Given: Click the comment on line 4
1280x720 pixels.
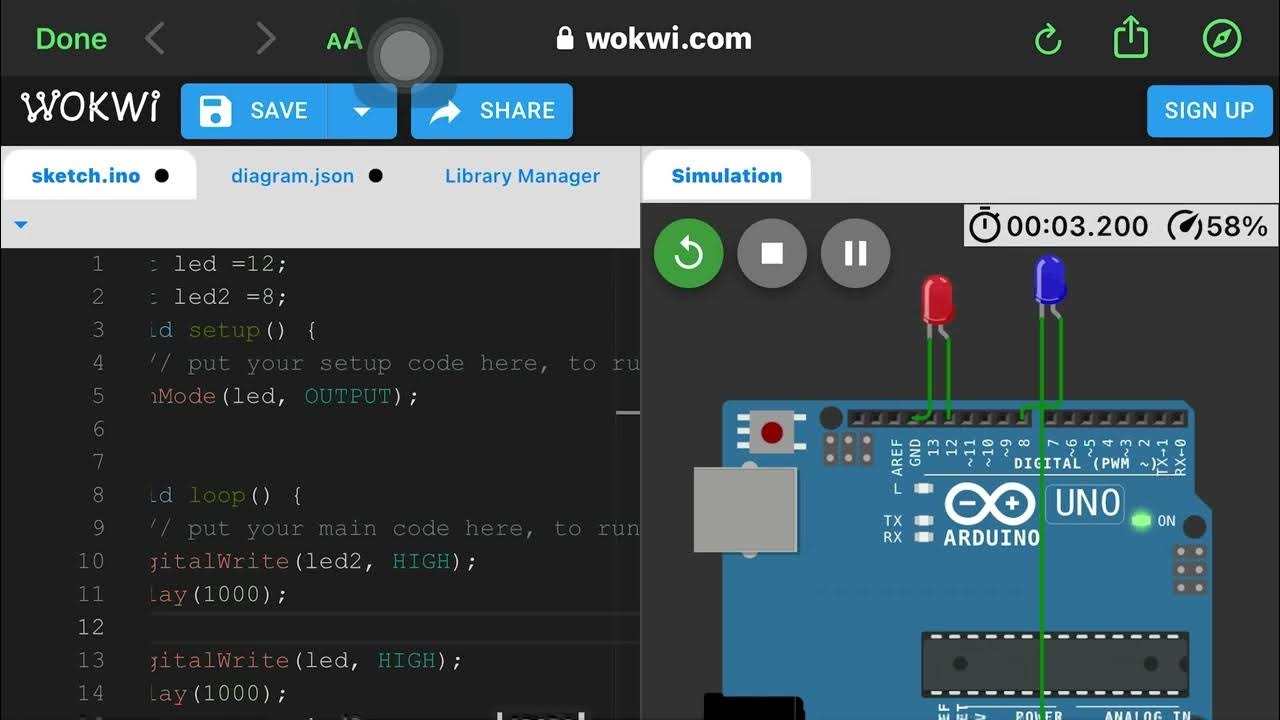Looking at the screenshot, I should (x=395, y=363).
